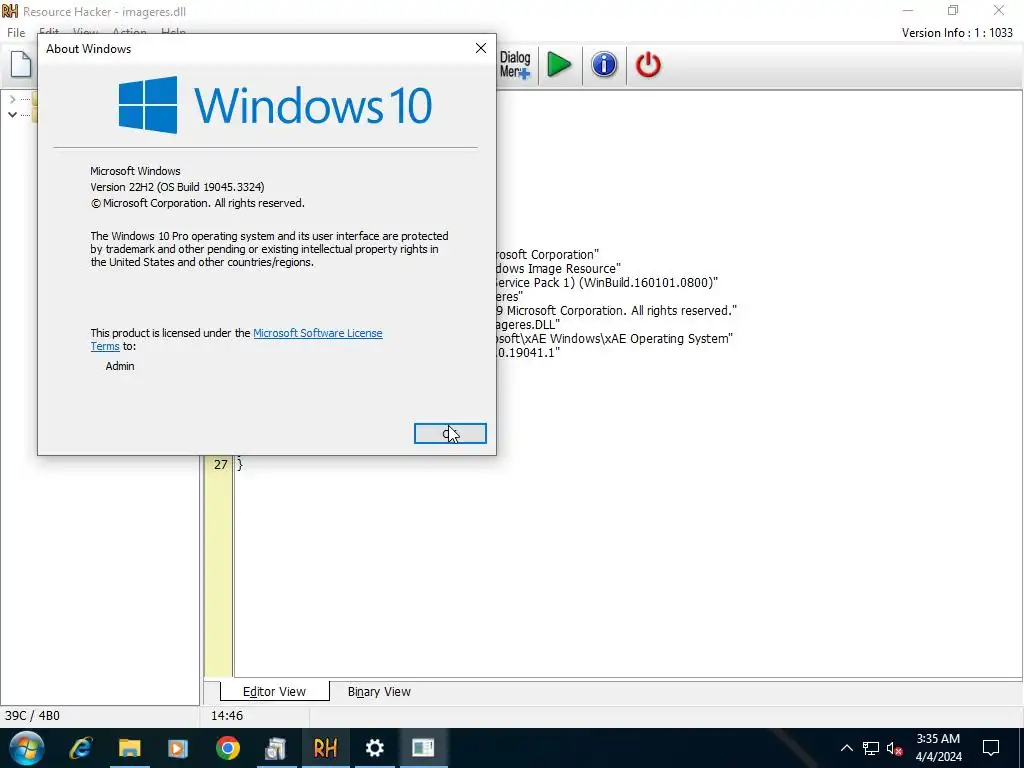Image resolution: width=1024 pixels, height=768 pixels.
Task: Click the status bar position 14:46
Action: [227, 716]
